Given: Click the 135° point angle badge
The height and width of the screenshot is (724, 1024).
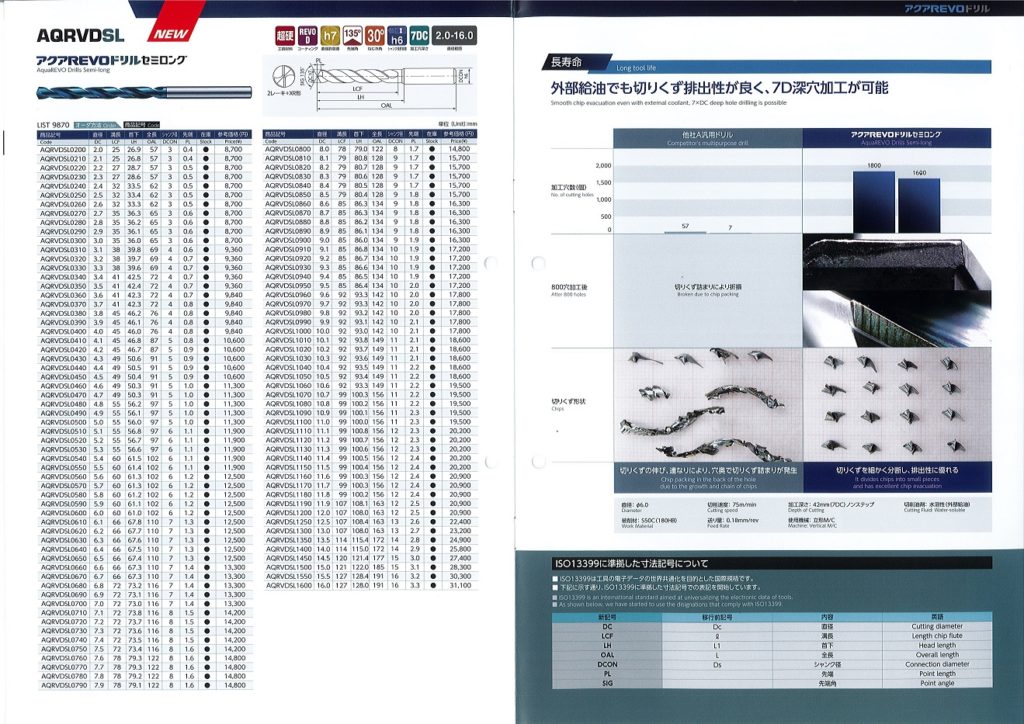Looking at the screenshot, I should 352,35.
